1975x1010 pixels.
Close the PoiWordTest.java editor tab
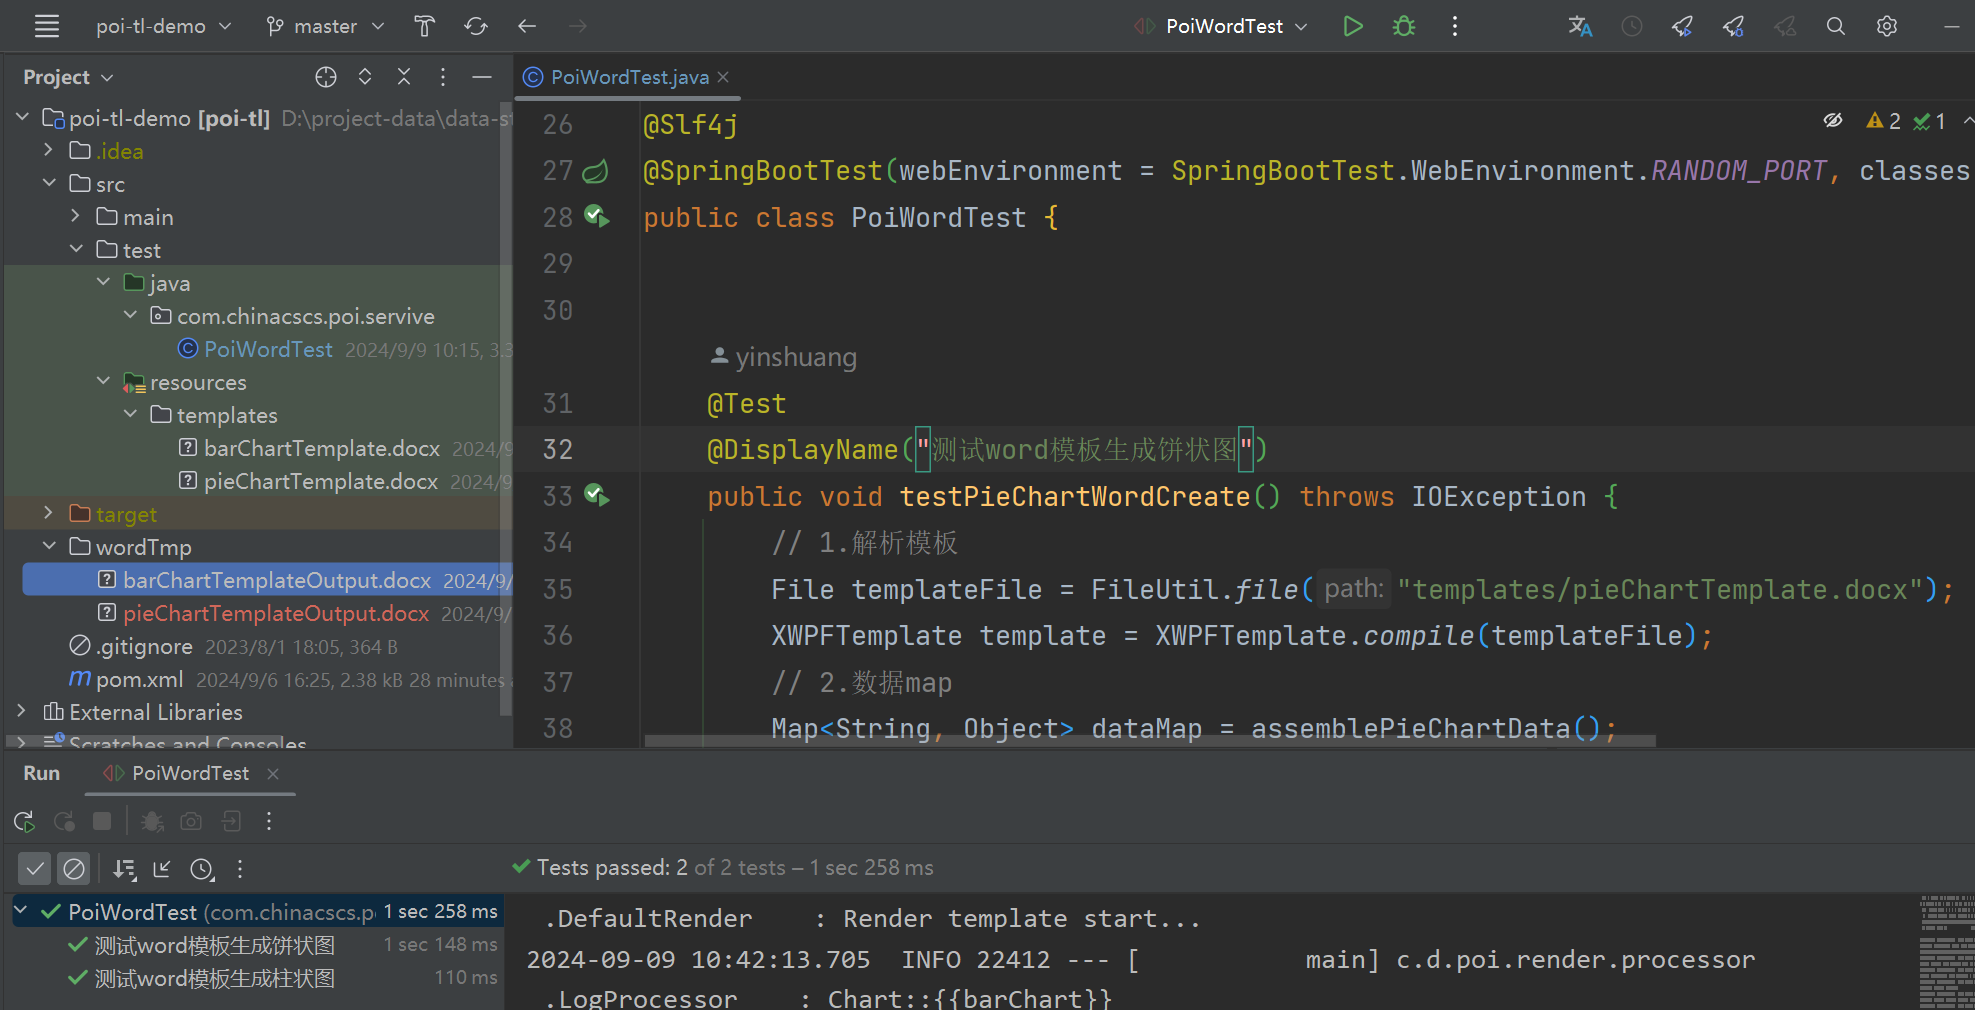[723, 77]
